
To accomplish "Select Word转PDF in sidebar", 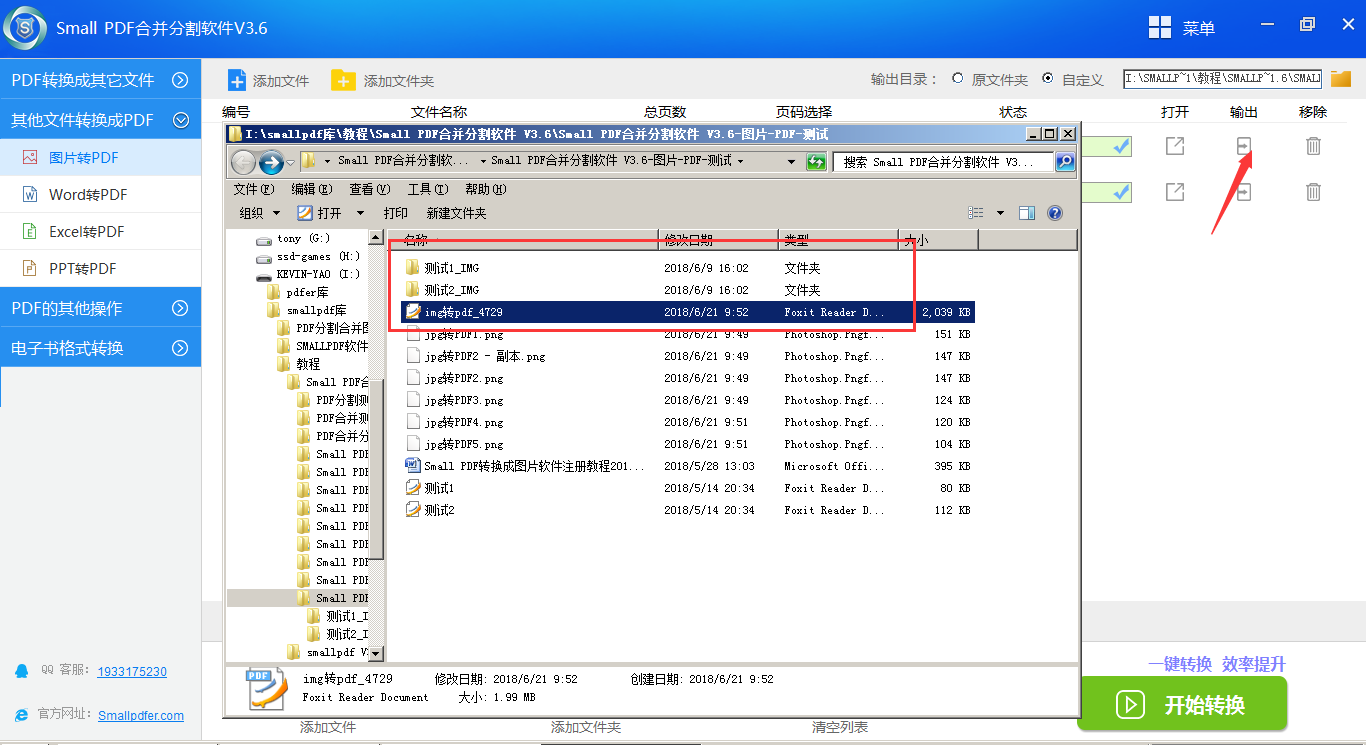I will coord(100,194).
